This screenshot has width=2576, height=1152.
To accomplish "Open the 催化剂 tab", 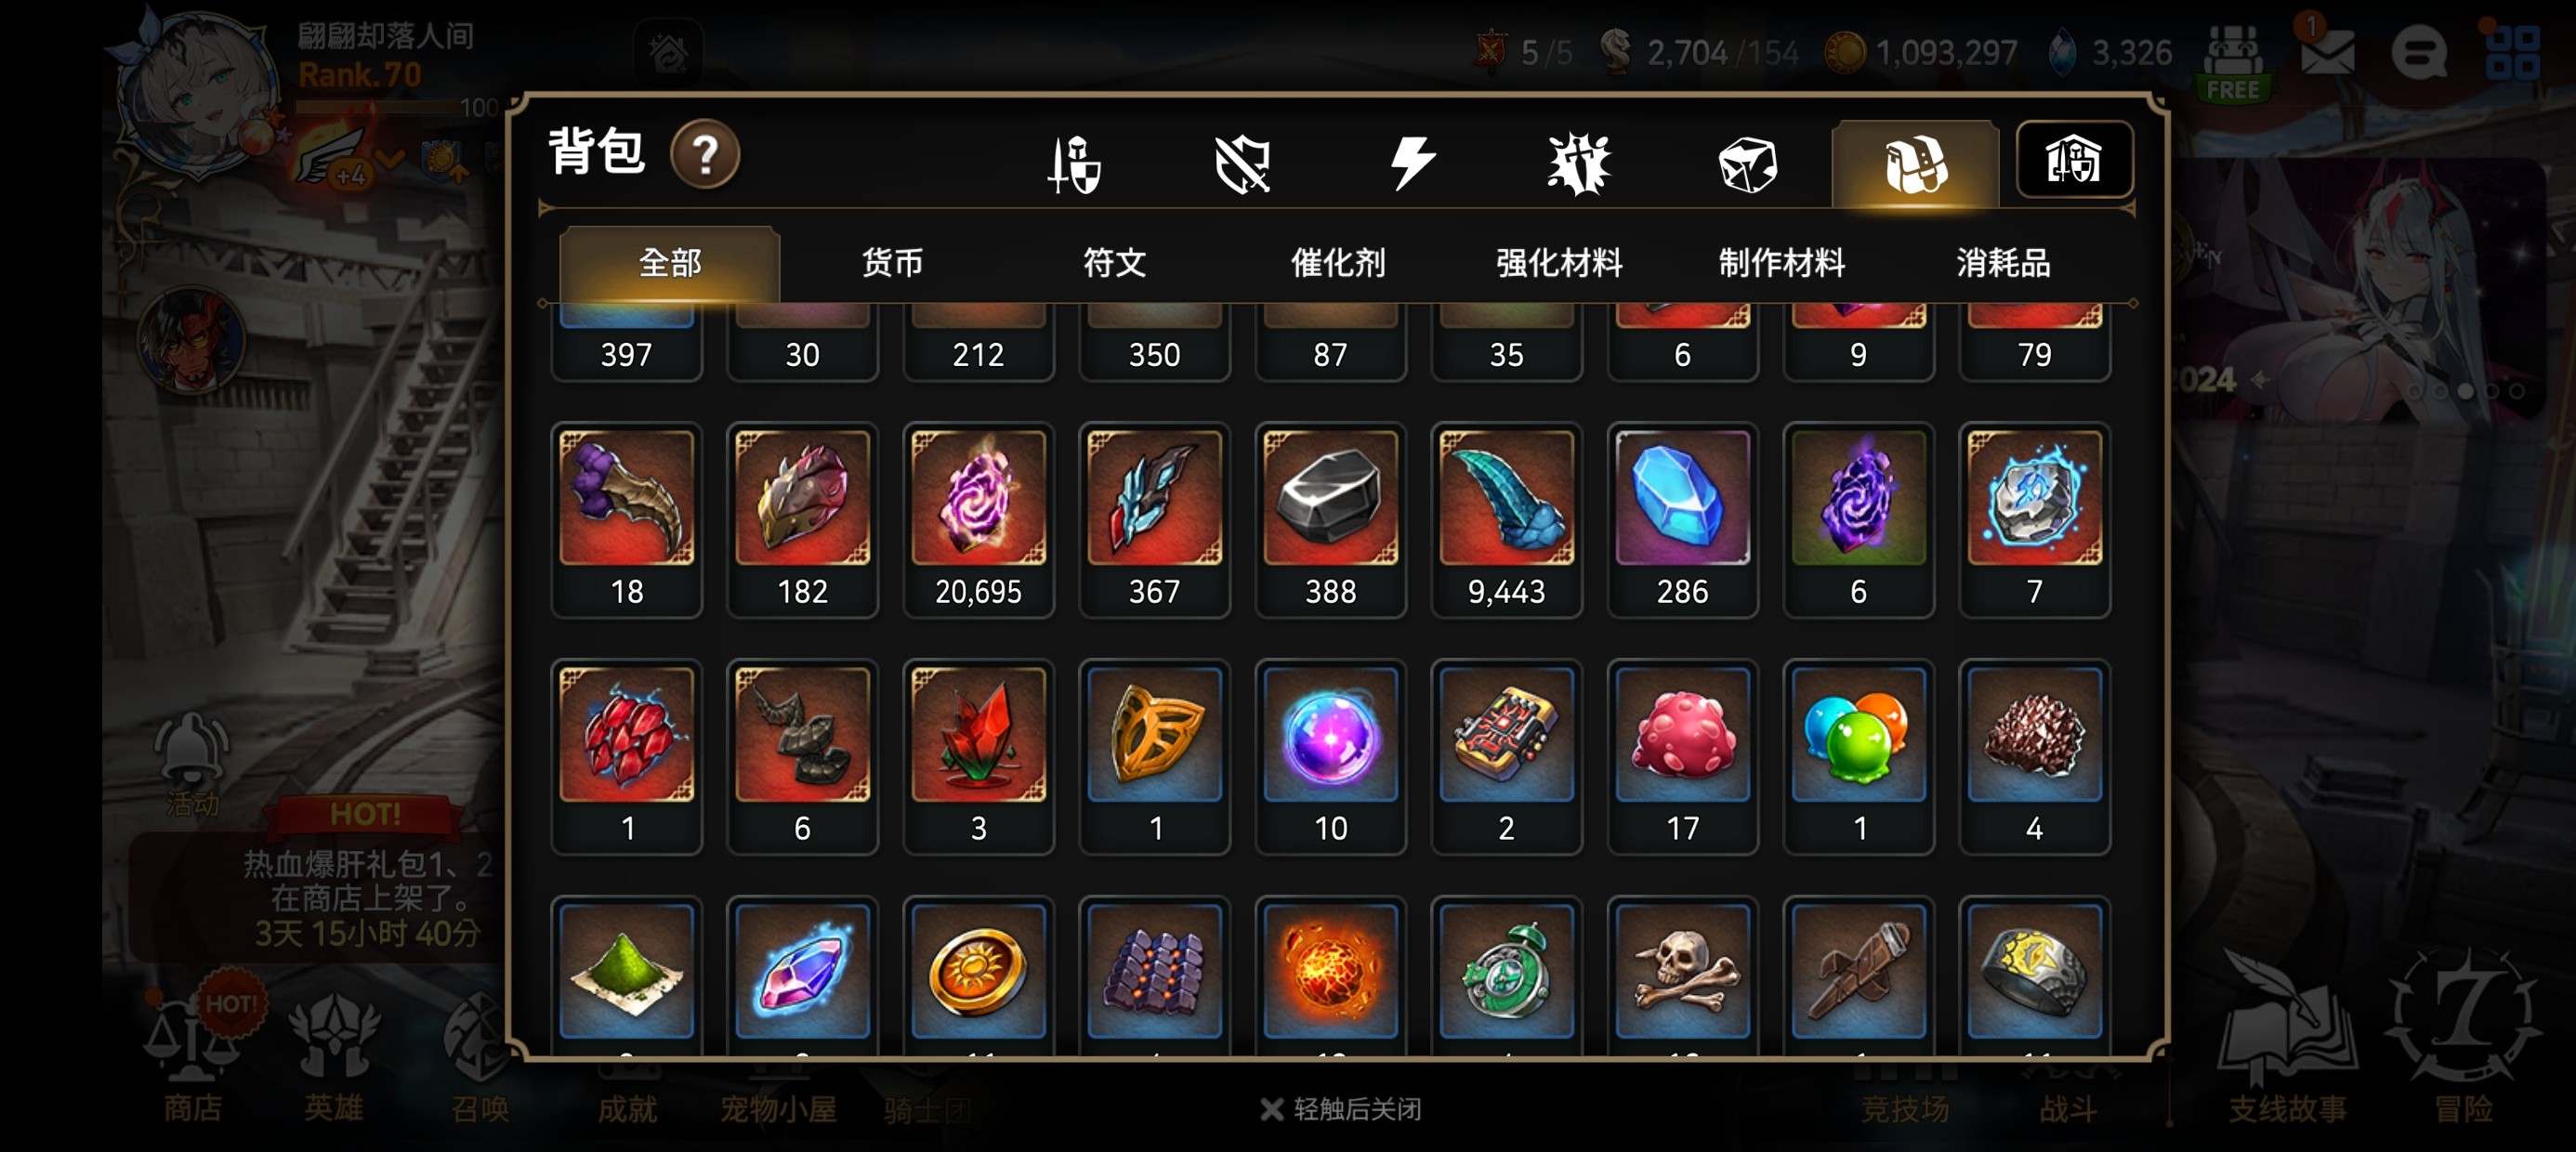I will click(1337, 263).
